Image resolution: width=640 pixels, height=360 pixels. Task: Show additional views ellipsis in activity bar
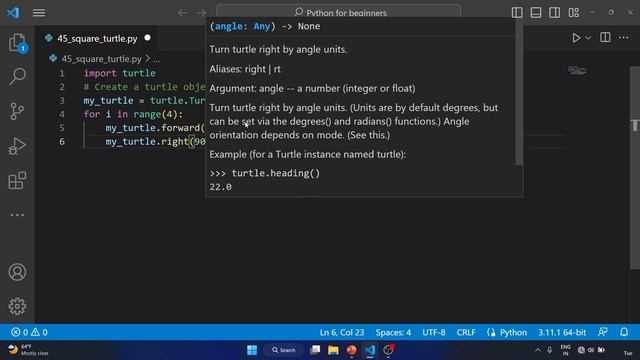click(x=17, y=215)
